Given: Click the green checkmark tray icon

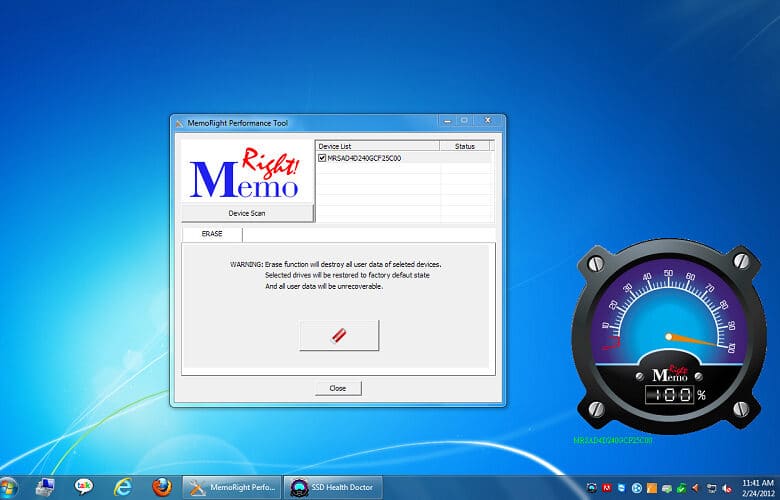Looking at the screenshot, I should [682, 489].
